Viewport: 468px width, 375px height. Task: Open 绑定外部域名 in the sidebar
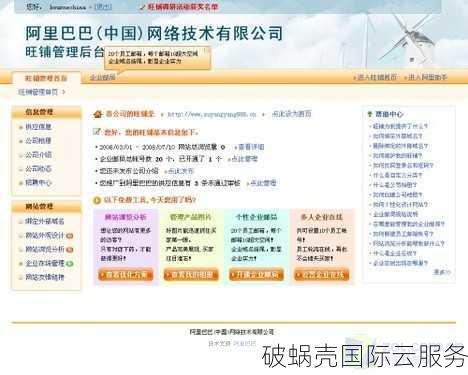click(x=45, y=221)
